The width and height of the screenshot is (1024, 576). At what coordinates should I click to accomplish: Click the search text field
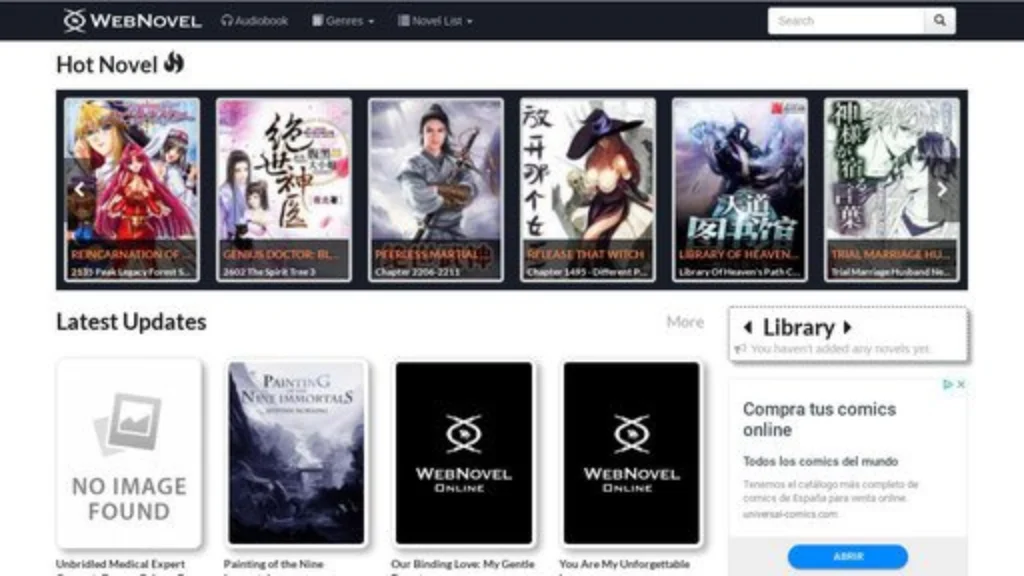tap(845, 20)
